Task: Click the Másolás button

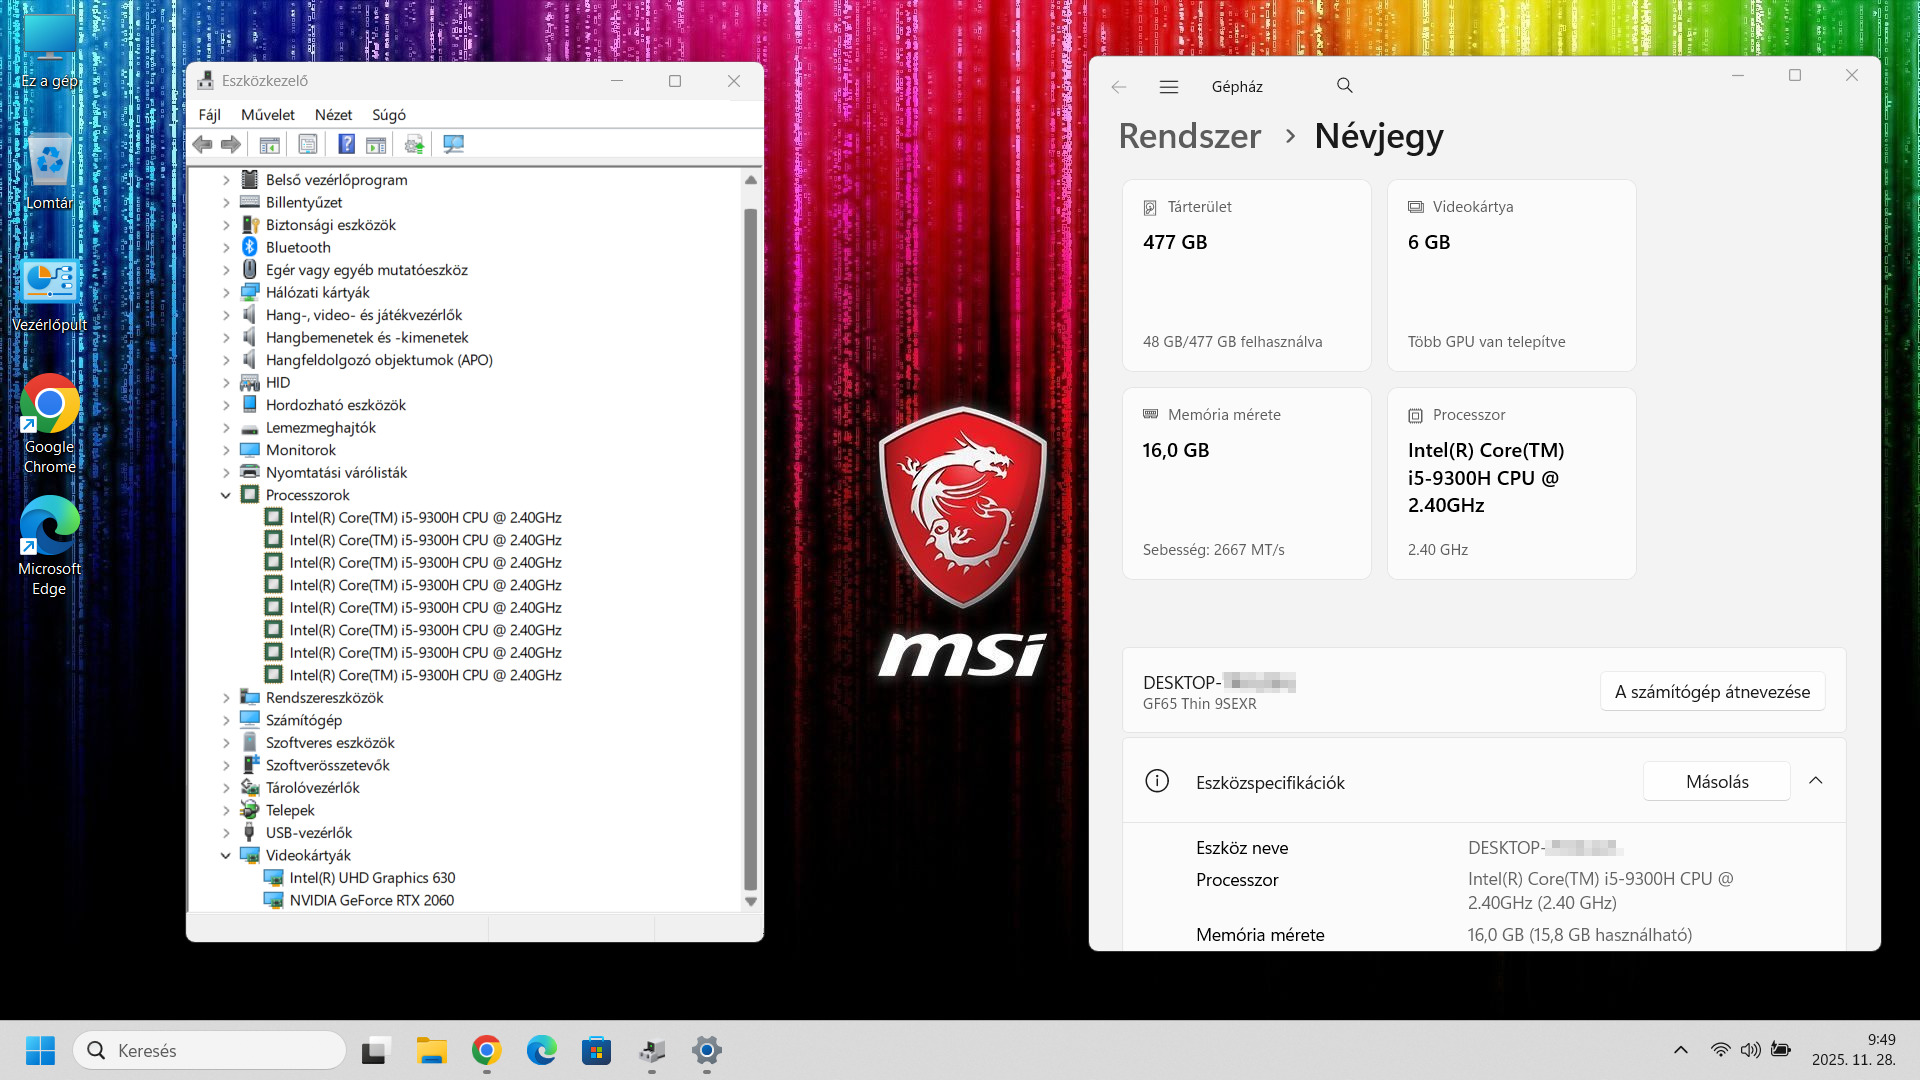Action: pos(1716,781)
